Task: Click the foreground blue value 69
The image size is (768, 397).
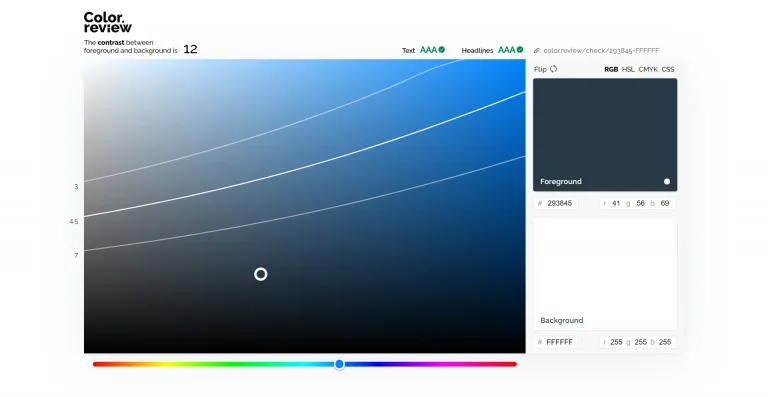Action: coord(665,203)
